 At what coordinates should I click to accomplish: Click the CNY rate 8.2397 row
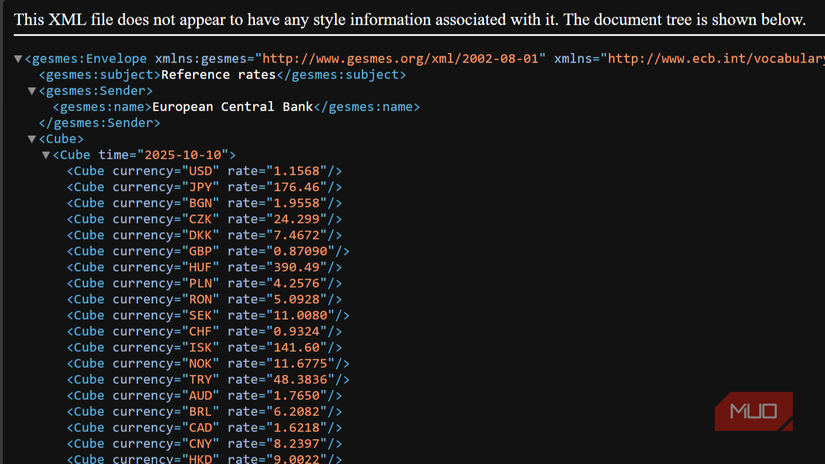pyautogui.click(x=204, y=444)
